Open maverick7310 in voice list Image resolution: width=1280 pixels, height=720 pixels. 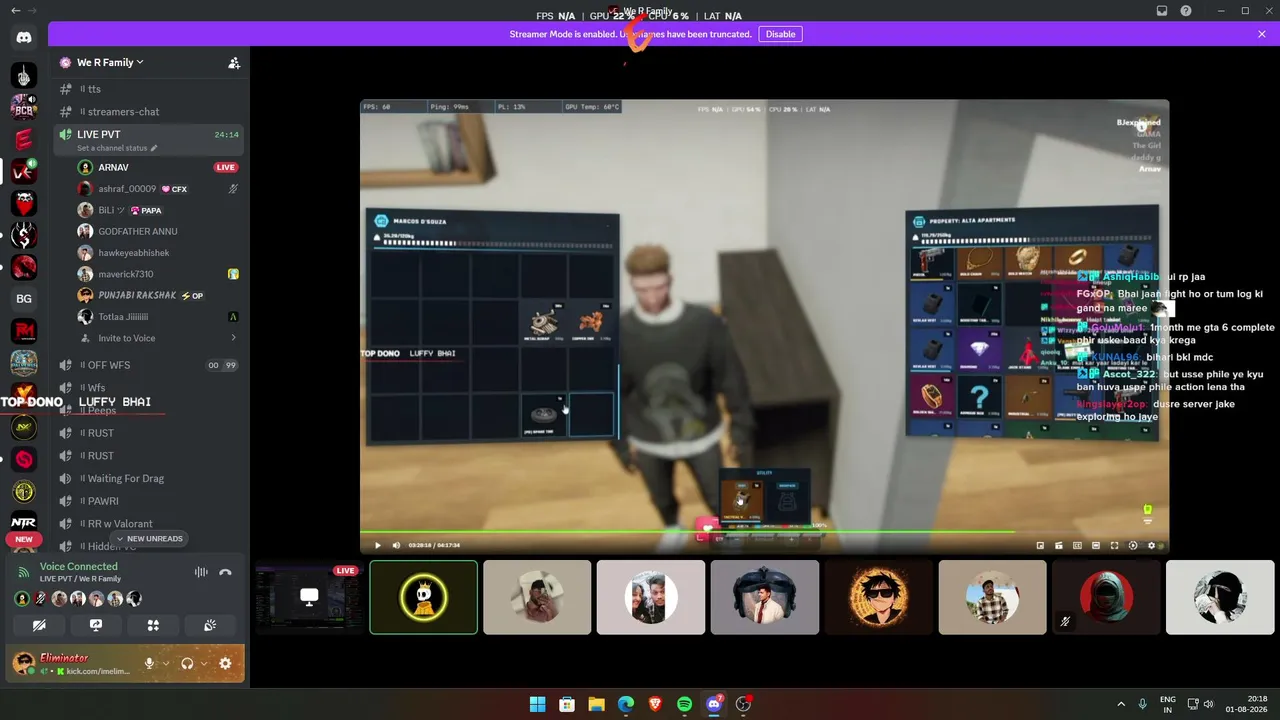pos(158,274)
